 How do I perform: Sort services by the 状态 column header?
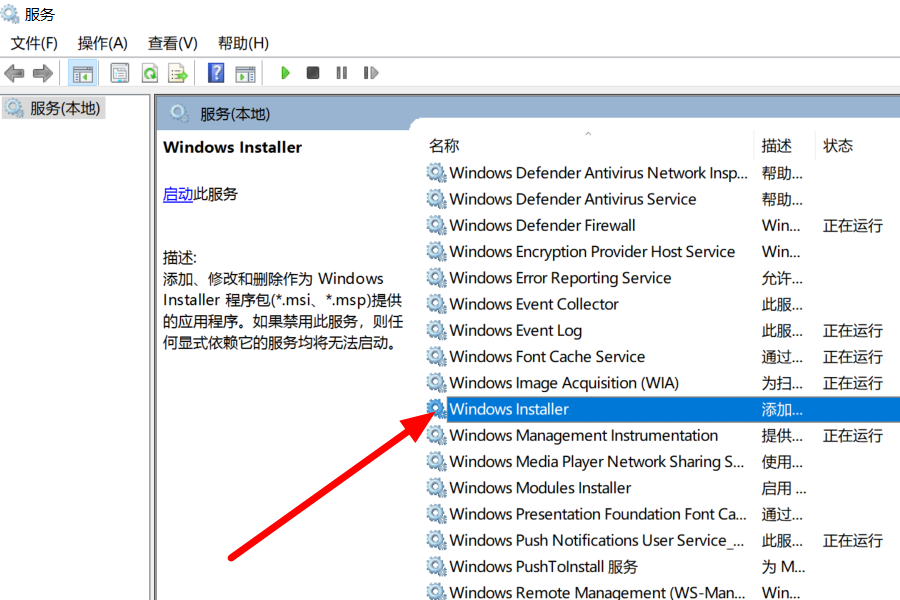(838, 146)
